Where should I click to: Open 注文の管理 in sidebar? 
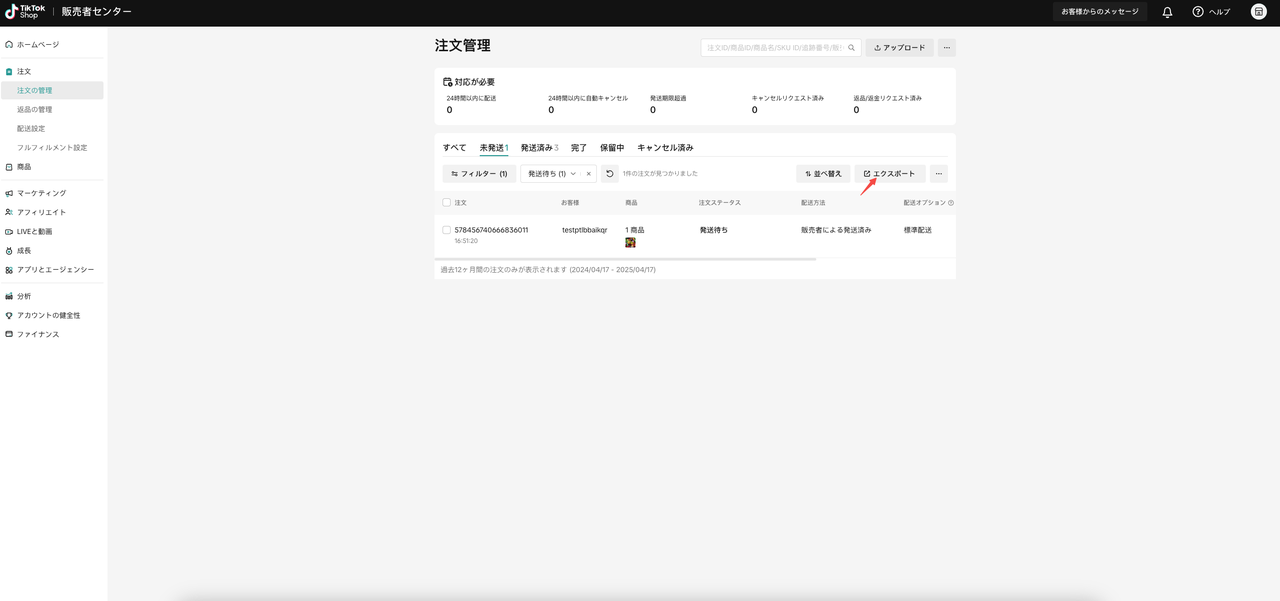tap(52, 90)
